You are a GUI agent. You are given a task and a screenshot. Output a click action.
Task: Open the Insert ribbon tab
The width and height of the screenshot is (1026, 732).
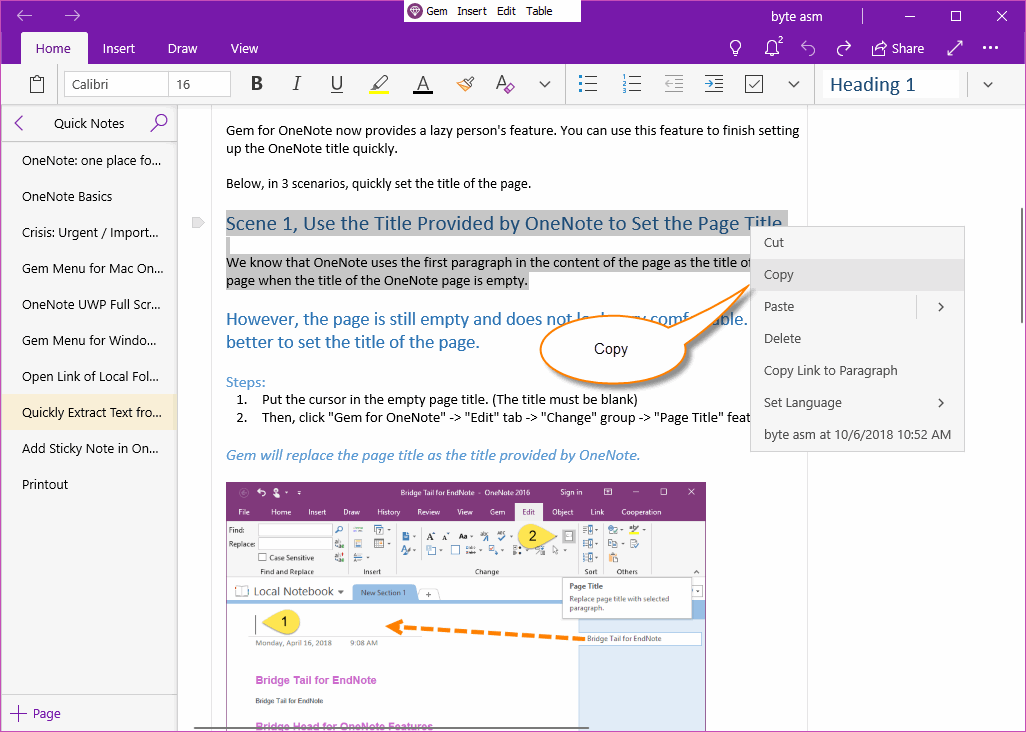(x=118, y=48)
